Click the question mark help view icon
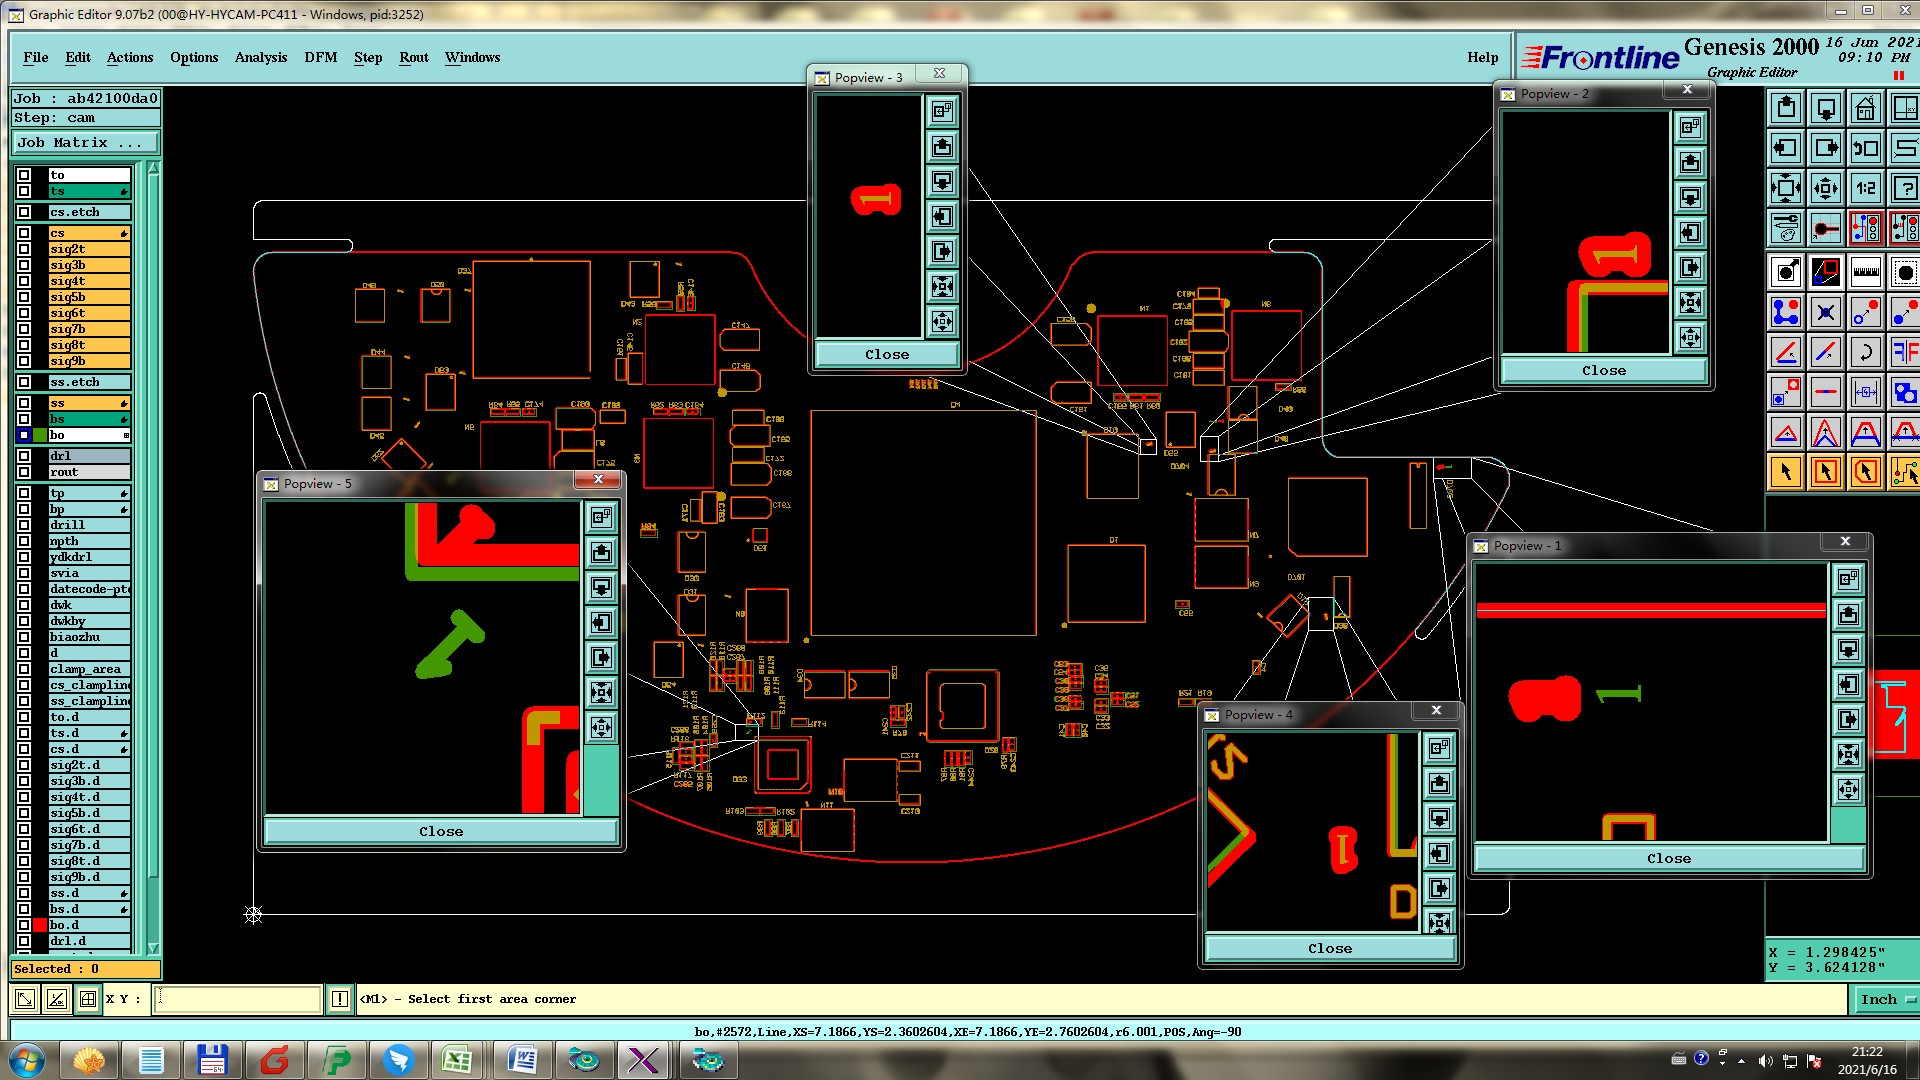 [1905, 188]
